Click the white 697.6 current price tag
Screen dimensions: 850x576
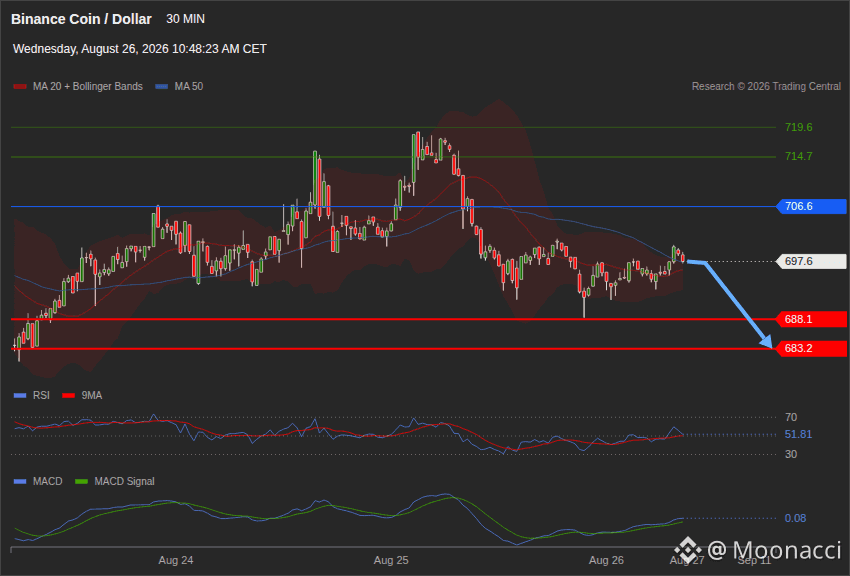coord(812,262)
